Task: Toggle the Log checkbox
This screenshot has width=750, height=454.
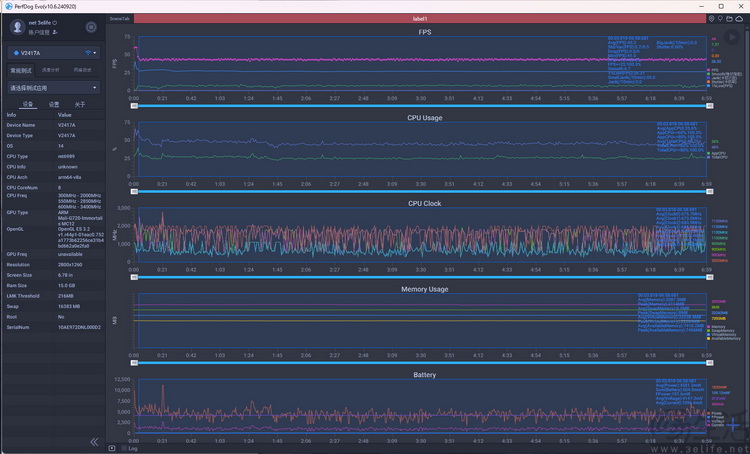Action: click(x=124, y=448)
